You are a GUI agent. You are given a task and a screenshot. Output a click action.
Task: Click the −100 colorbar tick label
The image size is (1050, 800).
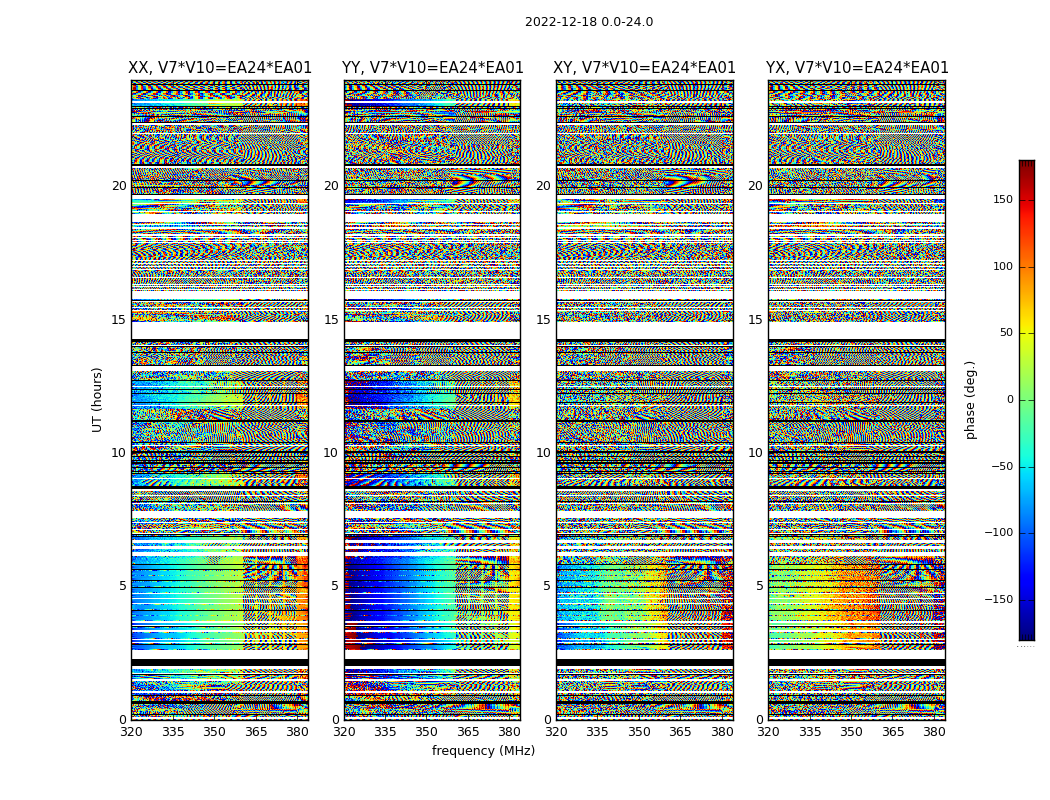999,532
